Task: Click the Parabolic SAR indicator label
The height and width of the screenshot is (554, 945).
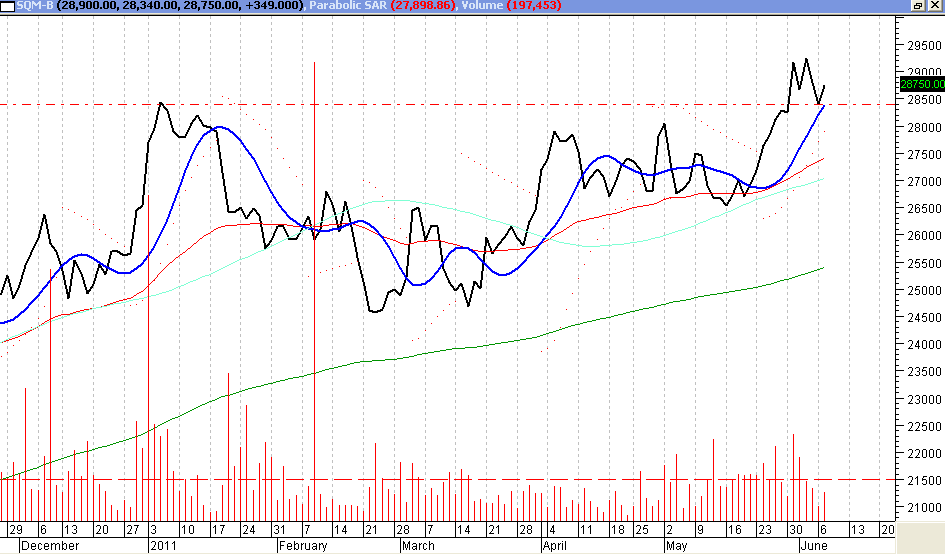Action: (x=348, y=5)
